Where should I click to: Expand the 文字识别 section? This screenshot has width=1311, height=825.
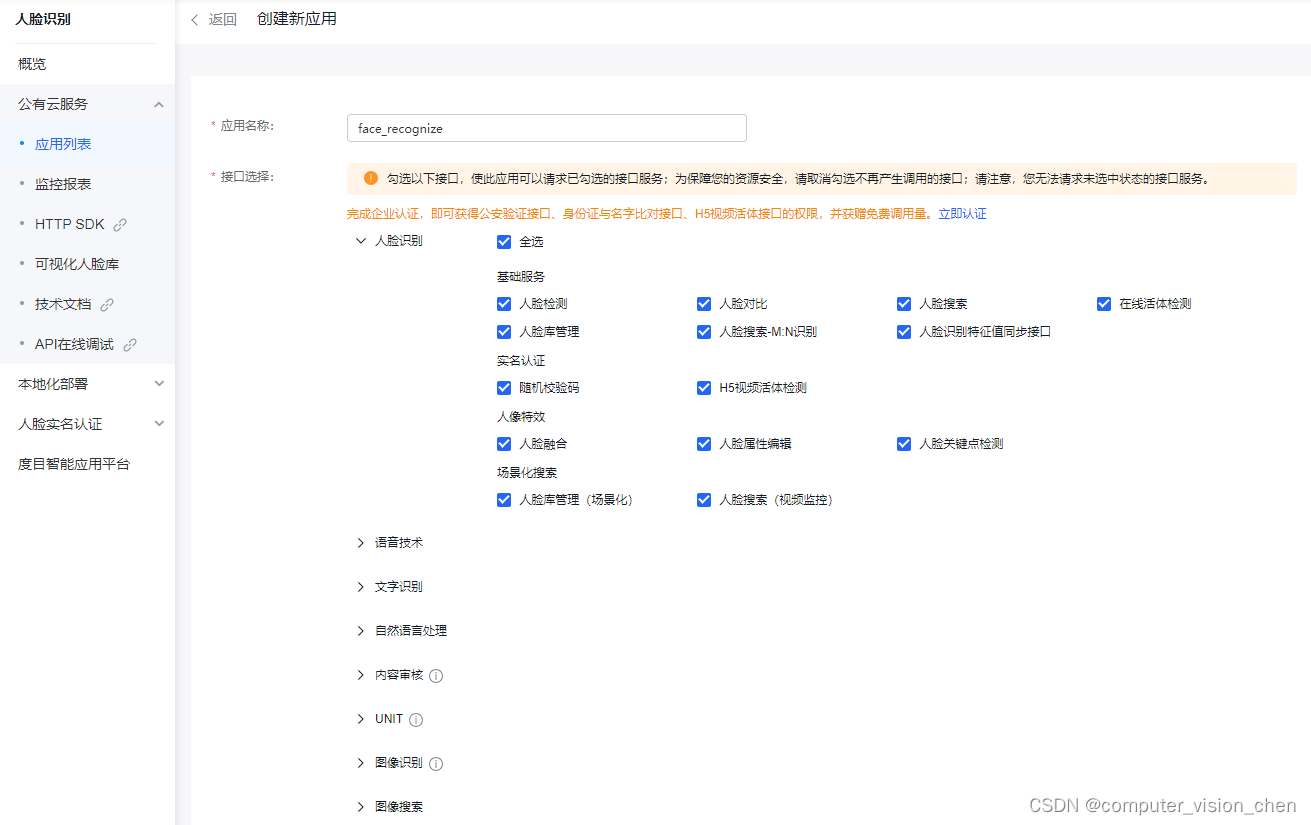361,587
